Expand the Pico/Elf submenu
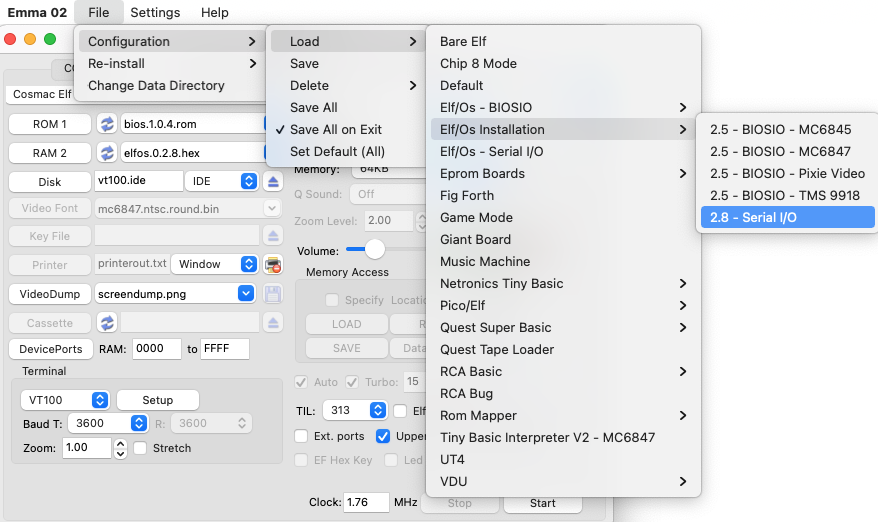878x522 pixels. (x=563, y=305)
